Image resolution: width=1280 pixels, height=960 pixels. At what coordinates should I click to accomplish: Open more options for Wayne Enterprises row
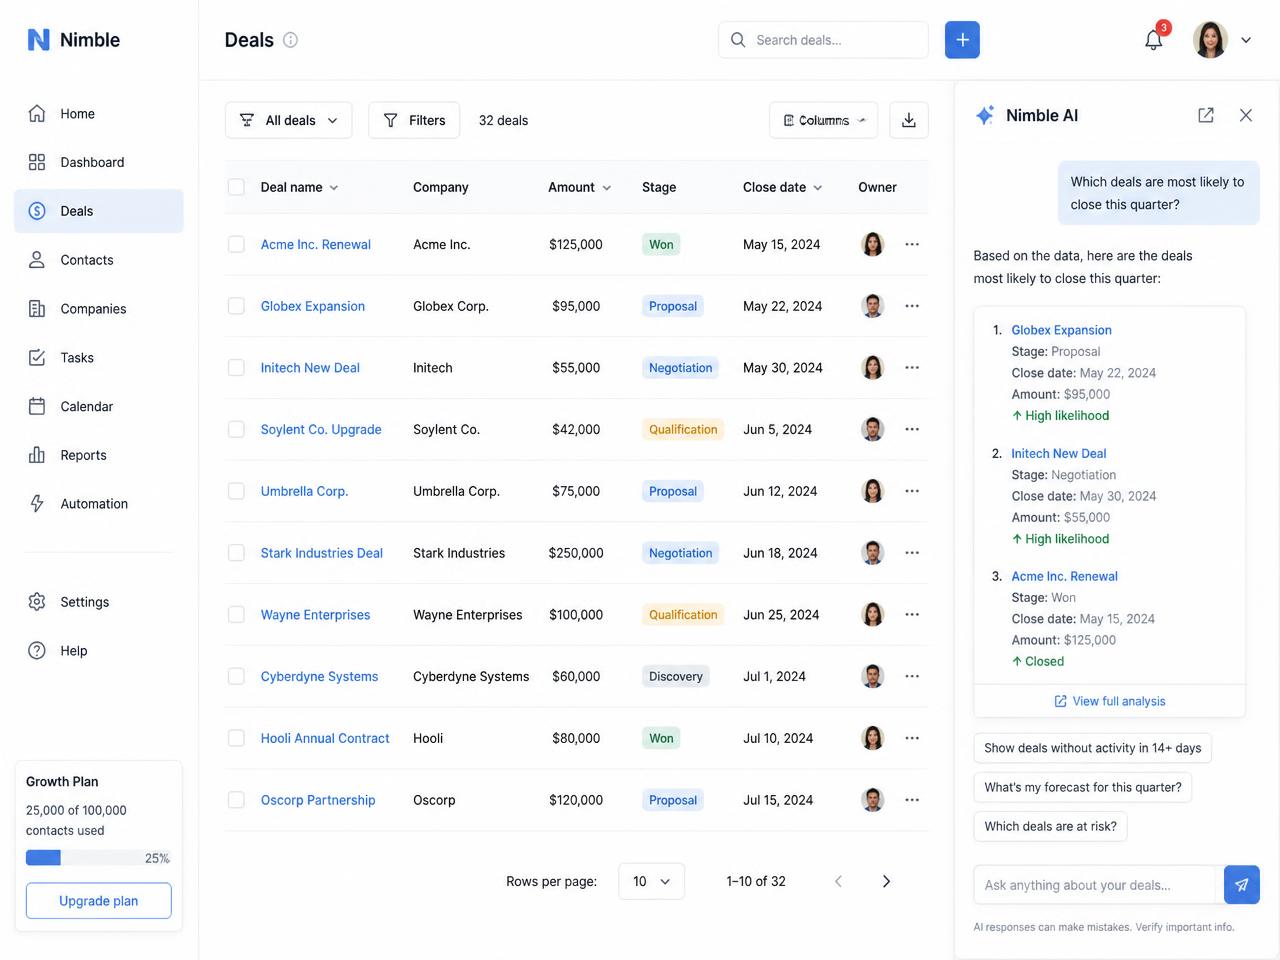coord(912,615)
